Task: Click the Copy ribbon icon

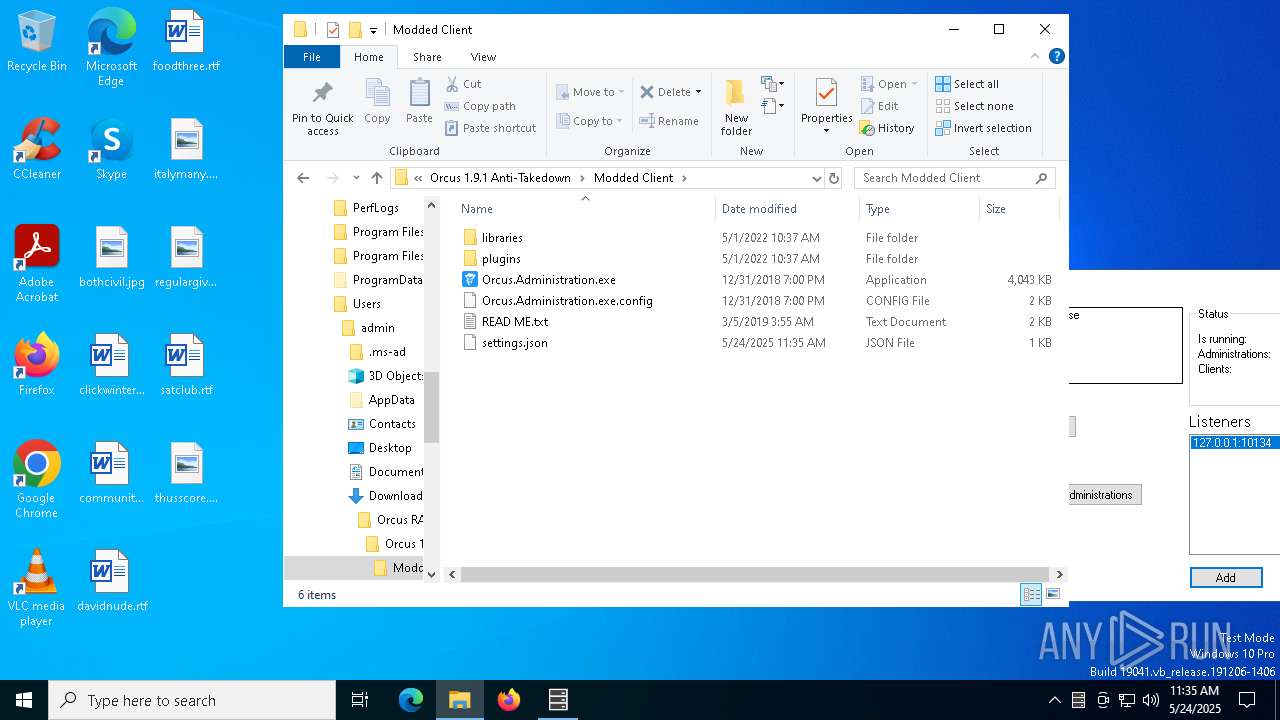Action: tap(377, 93)
